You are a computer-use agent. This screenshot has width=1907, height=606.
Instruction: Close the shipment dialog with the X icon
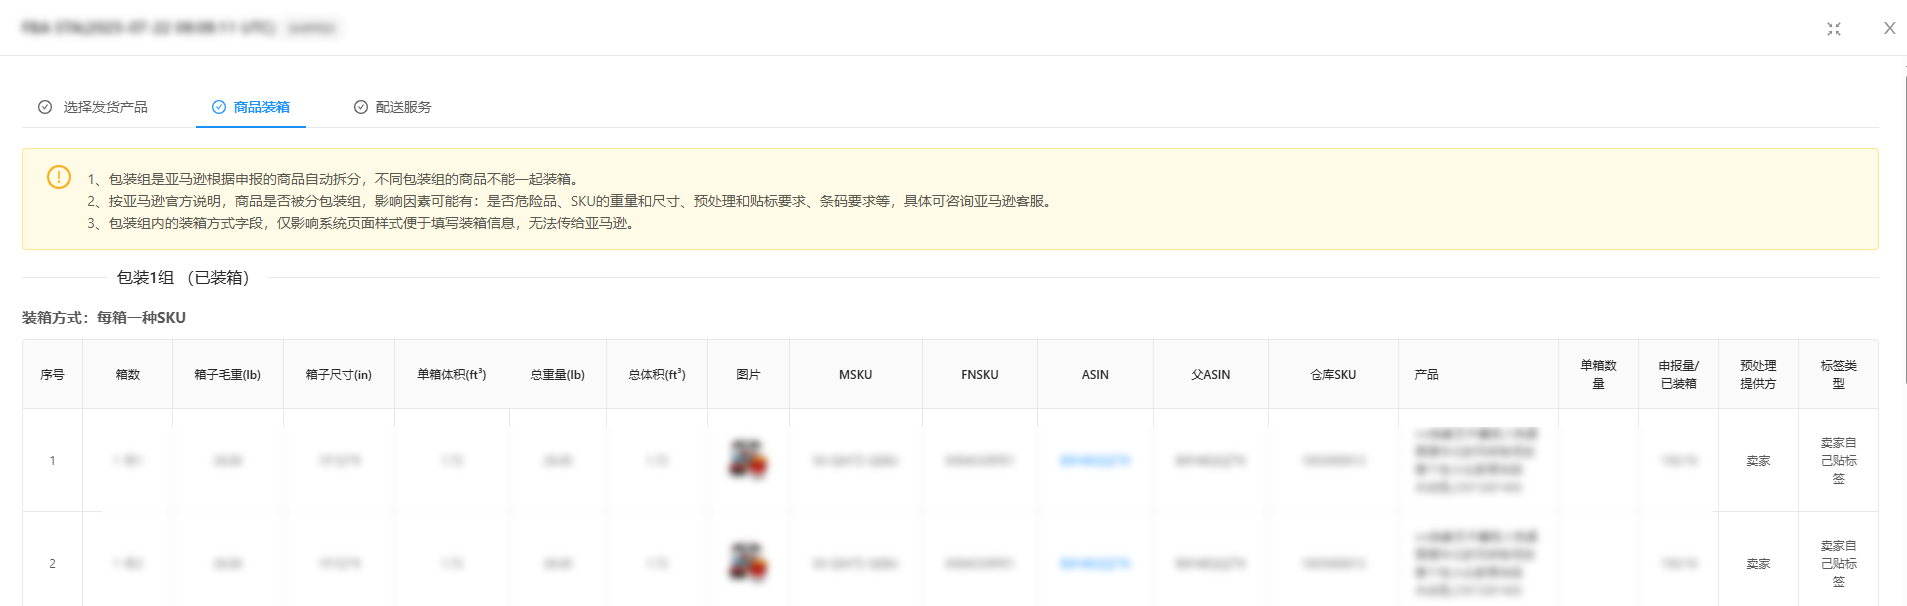[1889, 29]
